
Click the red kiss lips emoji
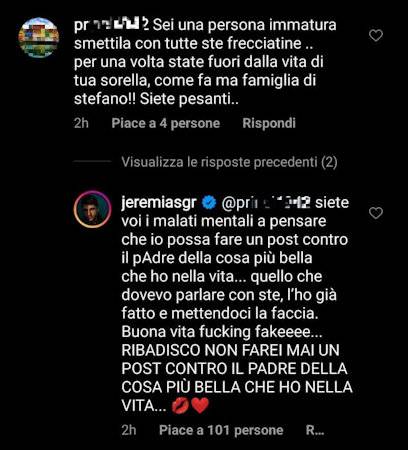point(180,406)
